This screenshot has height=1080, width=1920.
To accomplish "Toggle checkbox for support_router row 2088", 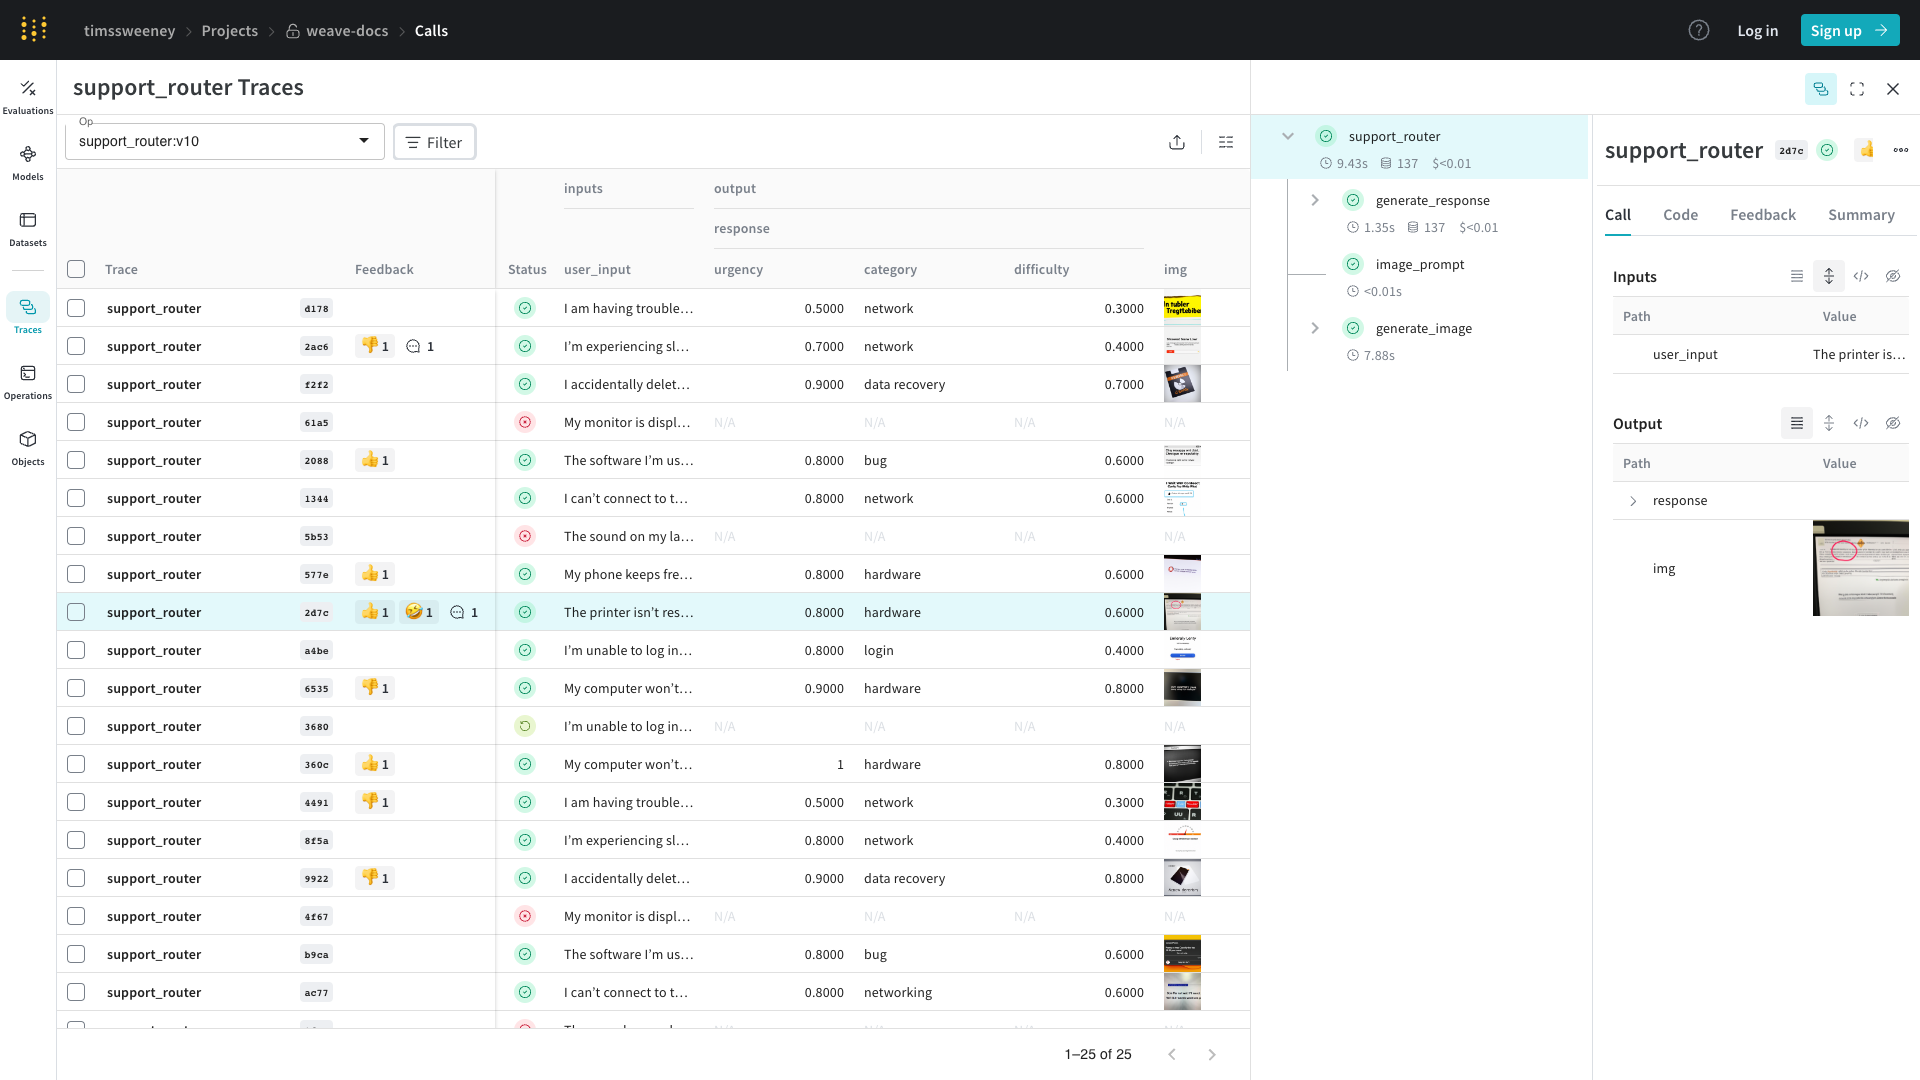I will coord(75,459).
